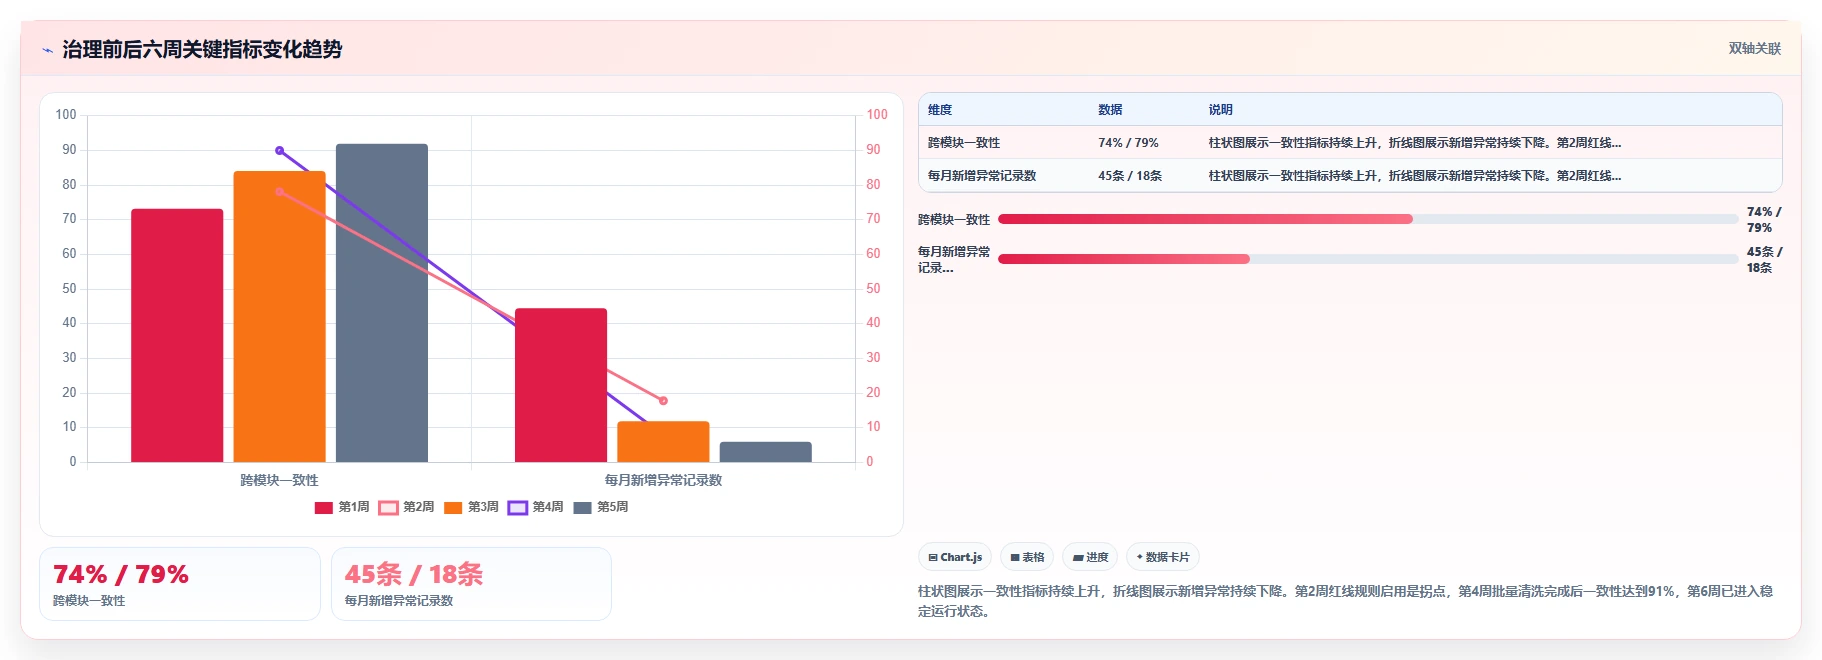Open the 74% / 79% stat card
Viewport: 1822px width, 660px height.
tap(180, 584)
